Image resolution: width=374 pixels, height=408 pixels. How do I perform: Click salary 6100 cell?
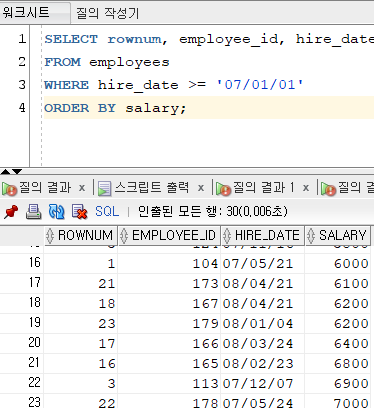(x=338, y=284)
